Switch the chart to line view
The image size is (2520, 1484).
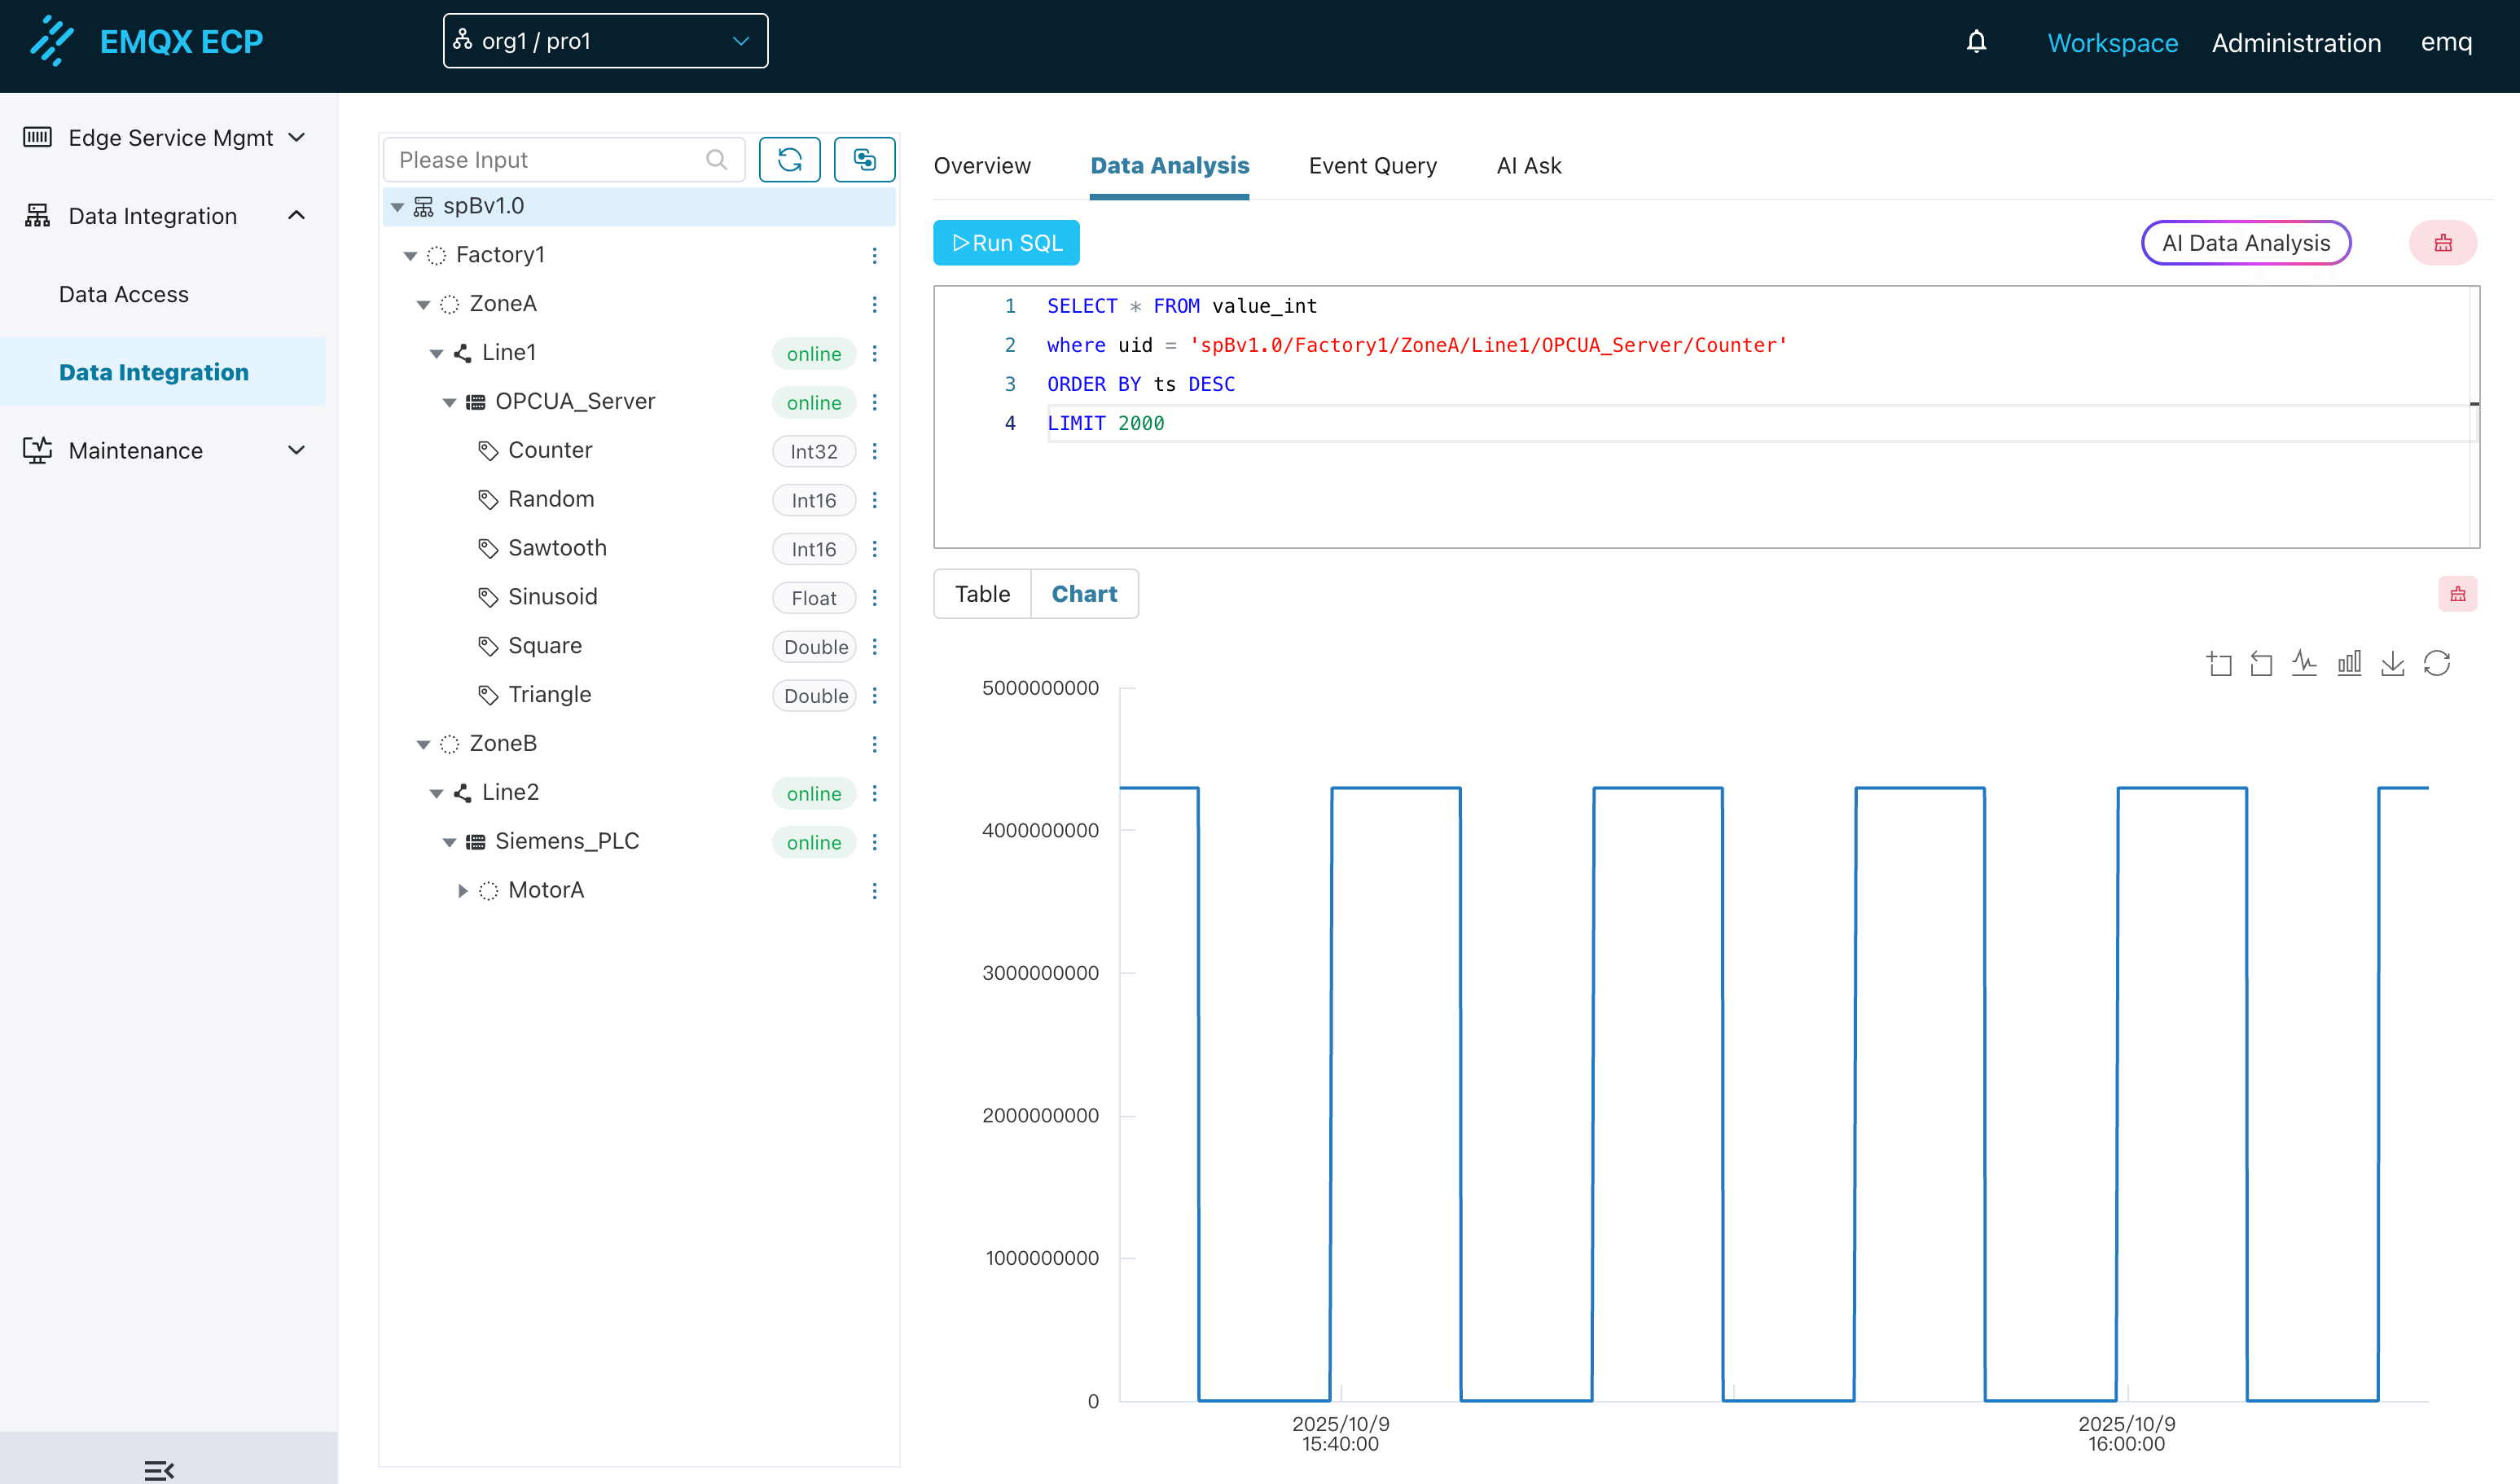click(2304, 662)
